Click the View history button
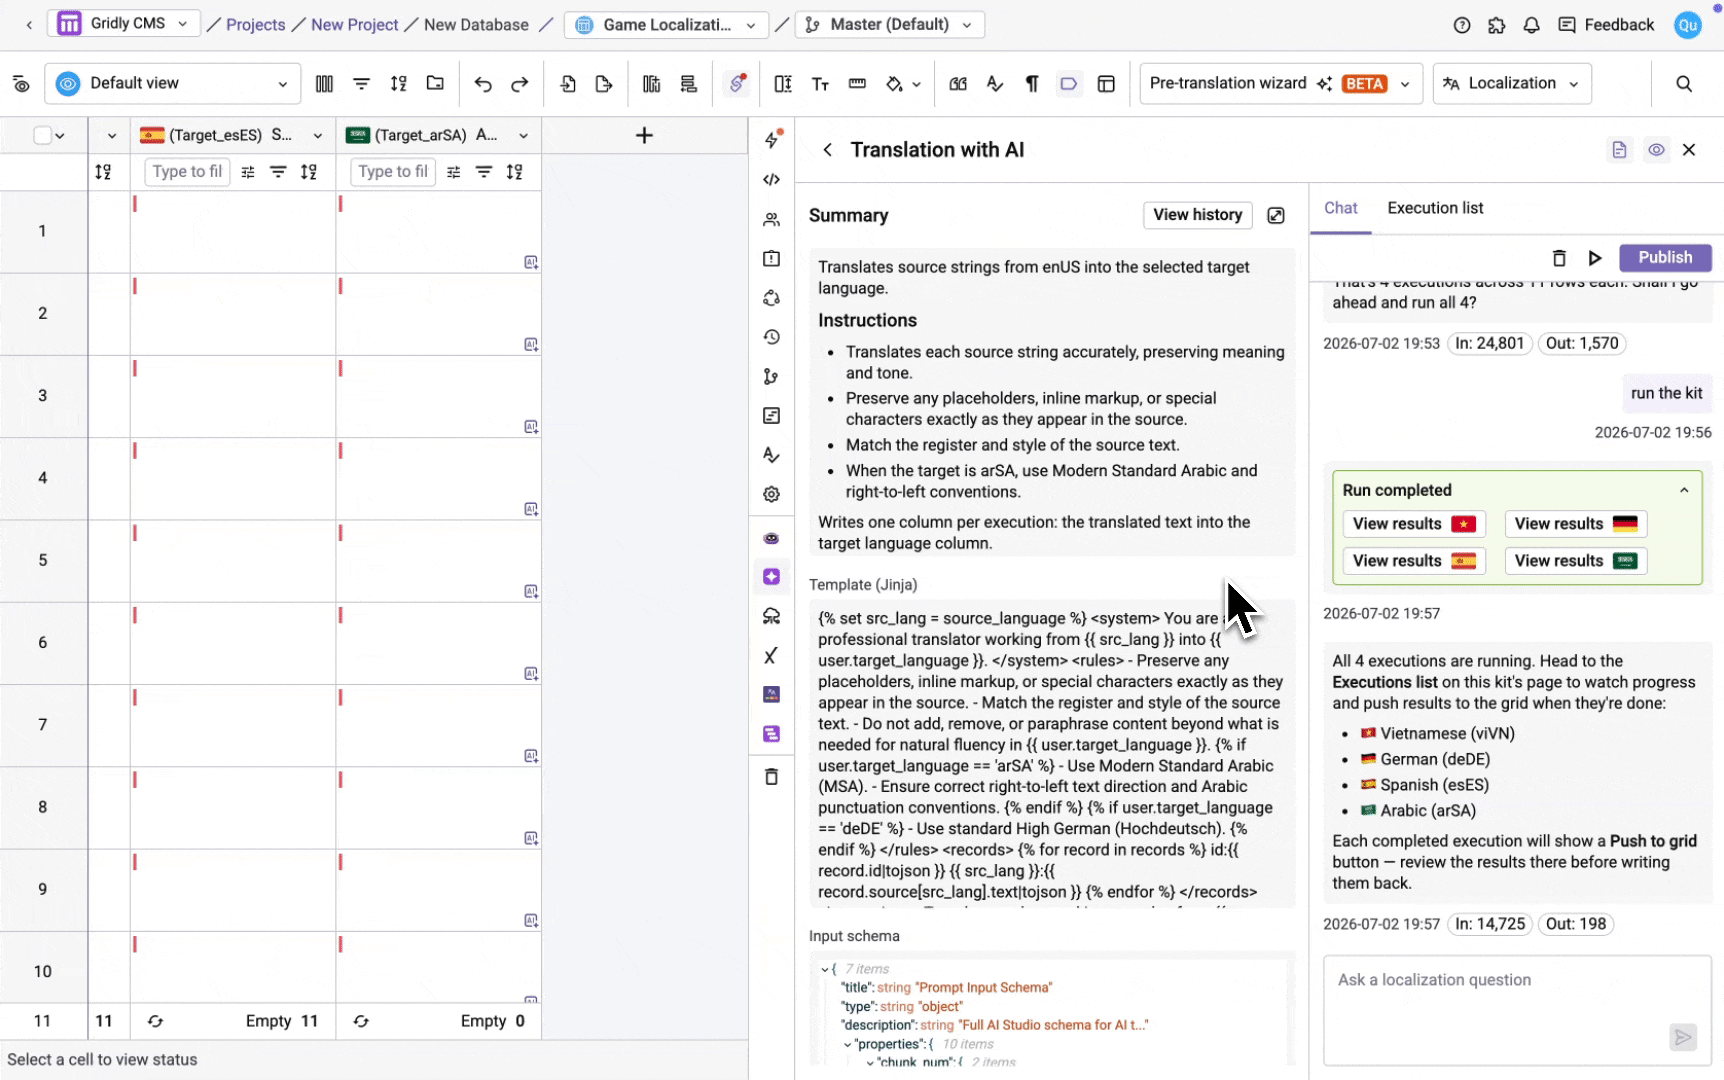1724x1080 pixels. 1197,215
